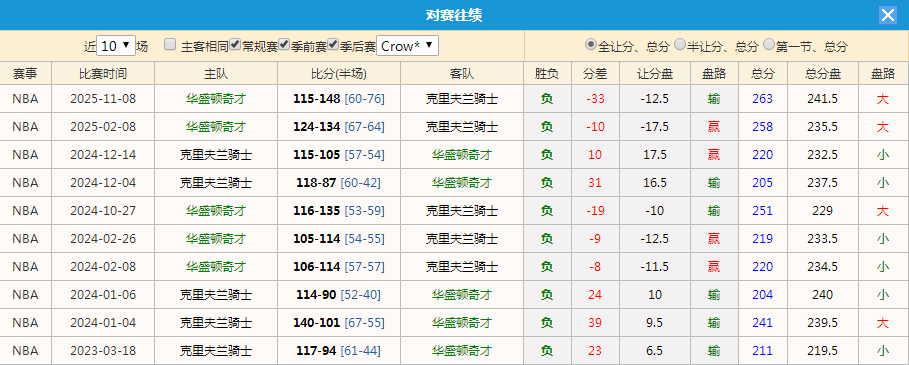Click the score 116-135
The image size is (909, 365).
tap(317, 211)
